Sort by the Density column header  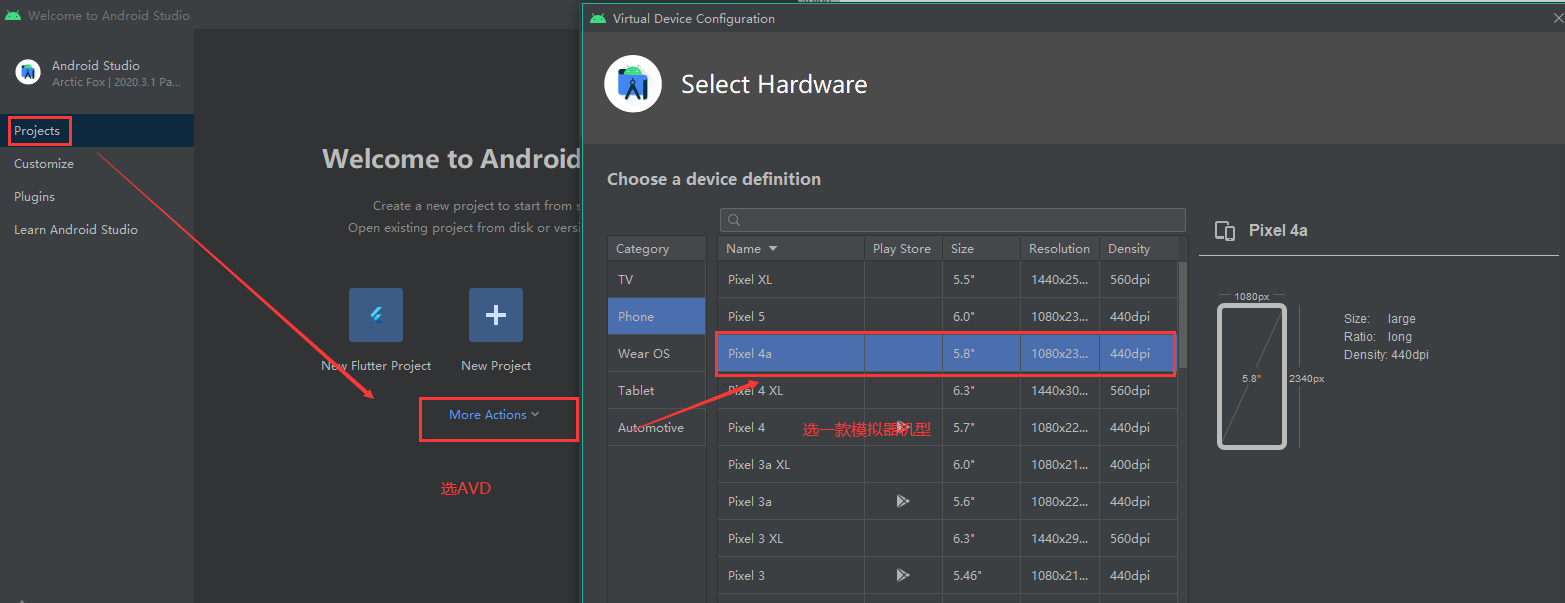(1138, 249)
